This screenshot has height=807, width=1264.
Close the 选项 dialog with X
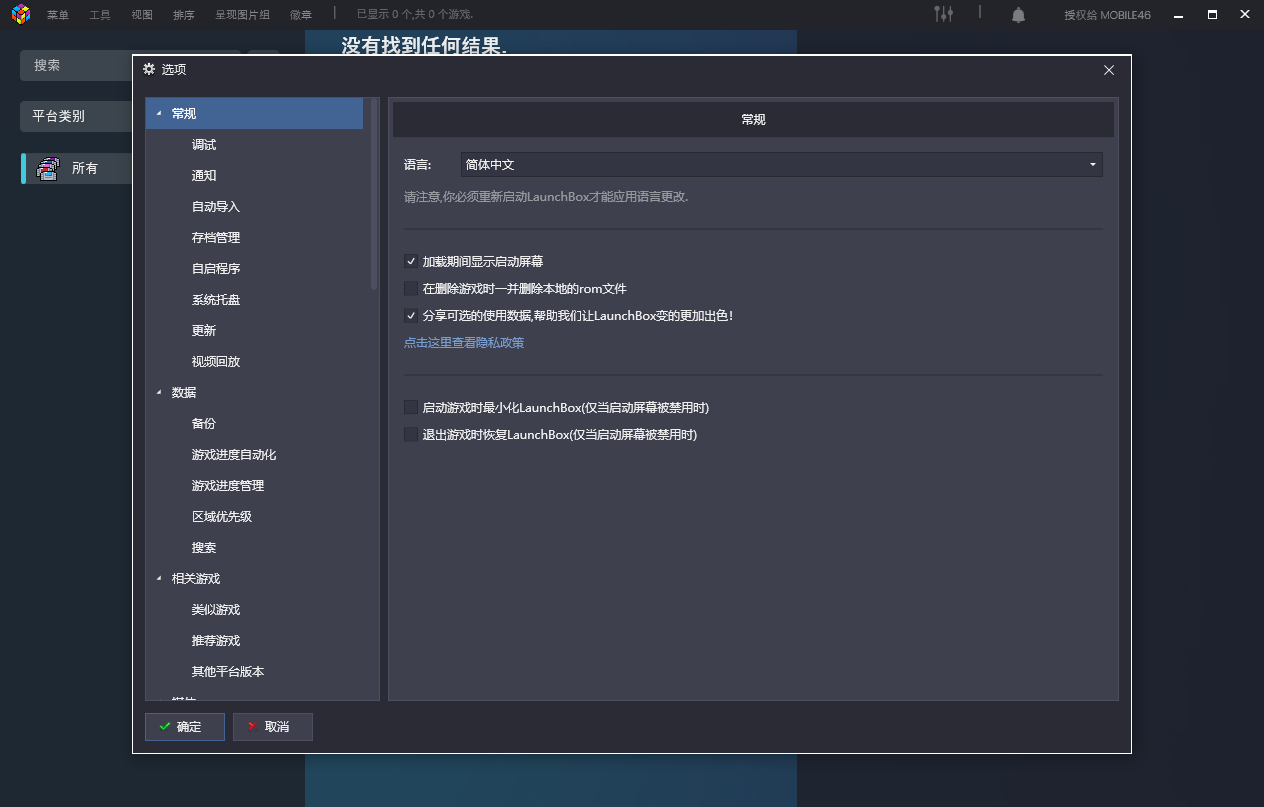[x=1109, y=70]
